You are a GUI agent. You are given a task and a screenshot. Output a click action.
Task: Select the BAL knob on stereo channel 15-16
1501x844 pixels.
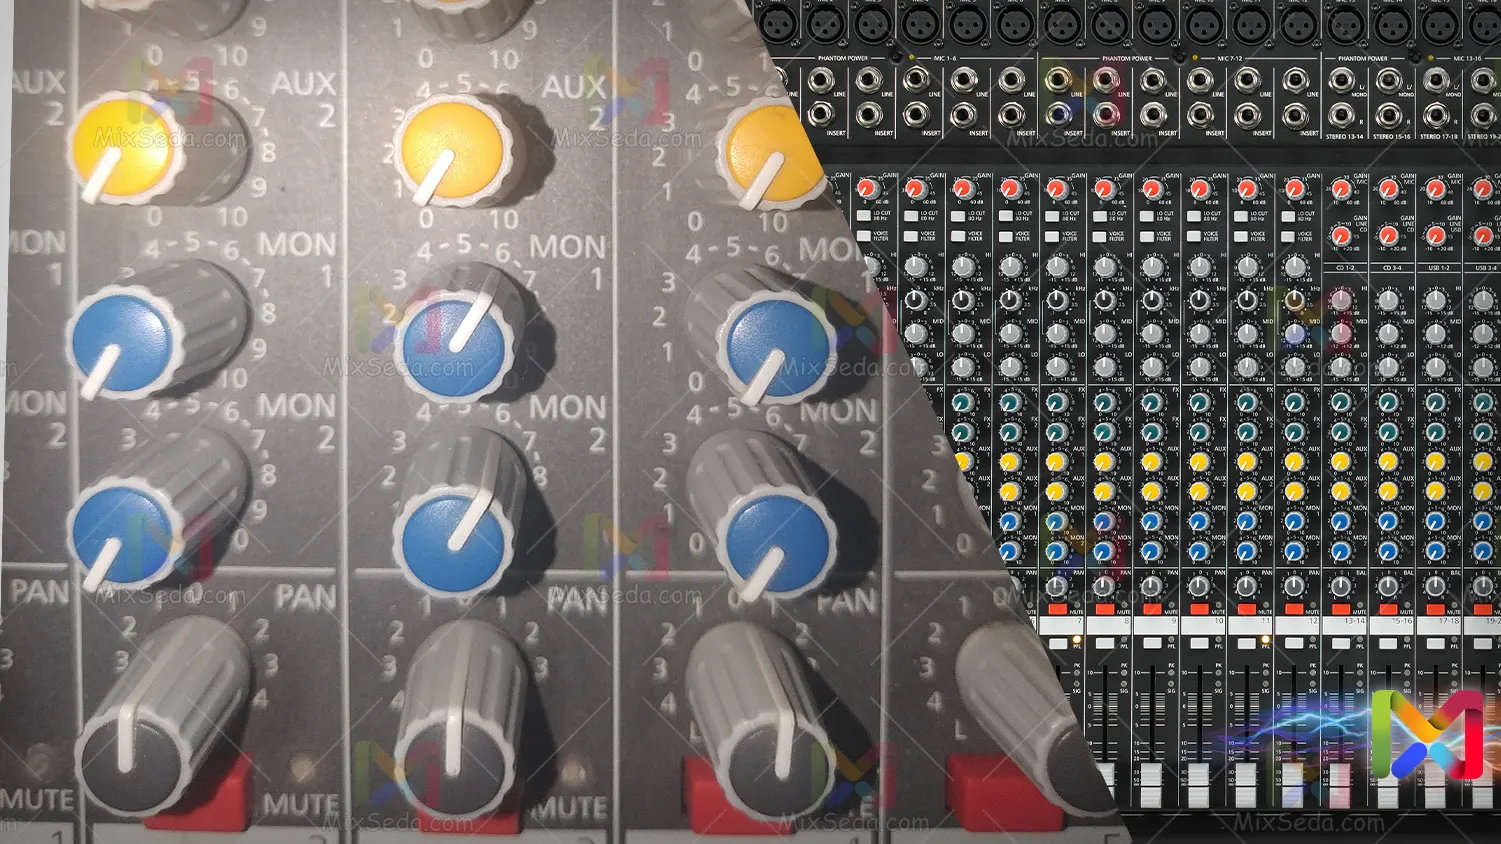(x=1388, y=586)
